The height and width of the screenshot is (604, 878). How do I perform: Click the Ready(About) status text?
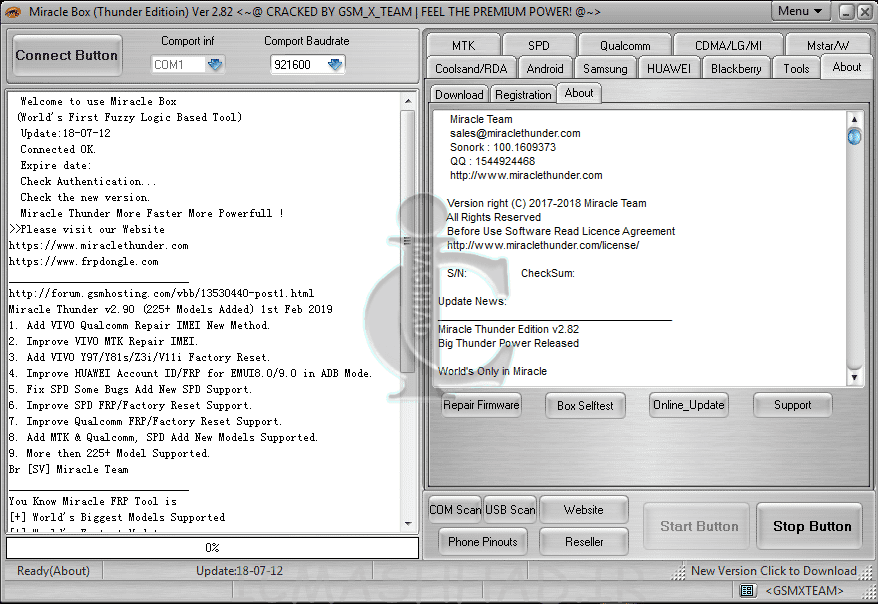click(53, 570)
